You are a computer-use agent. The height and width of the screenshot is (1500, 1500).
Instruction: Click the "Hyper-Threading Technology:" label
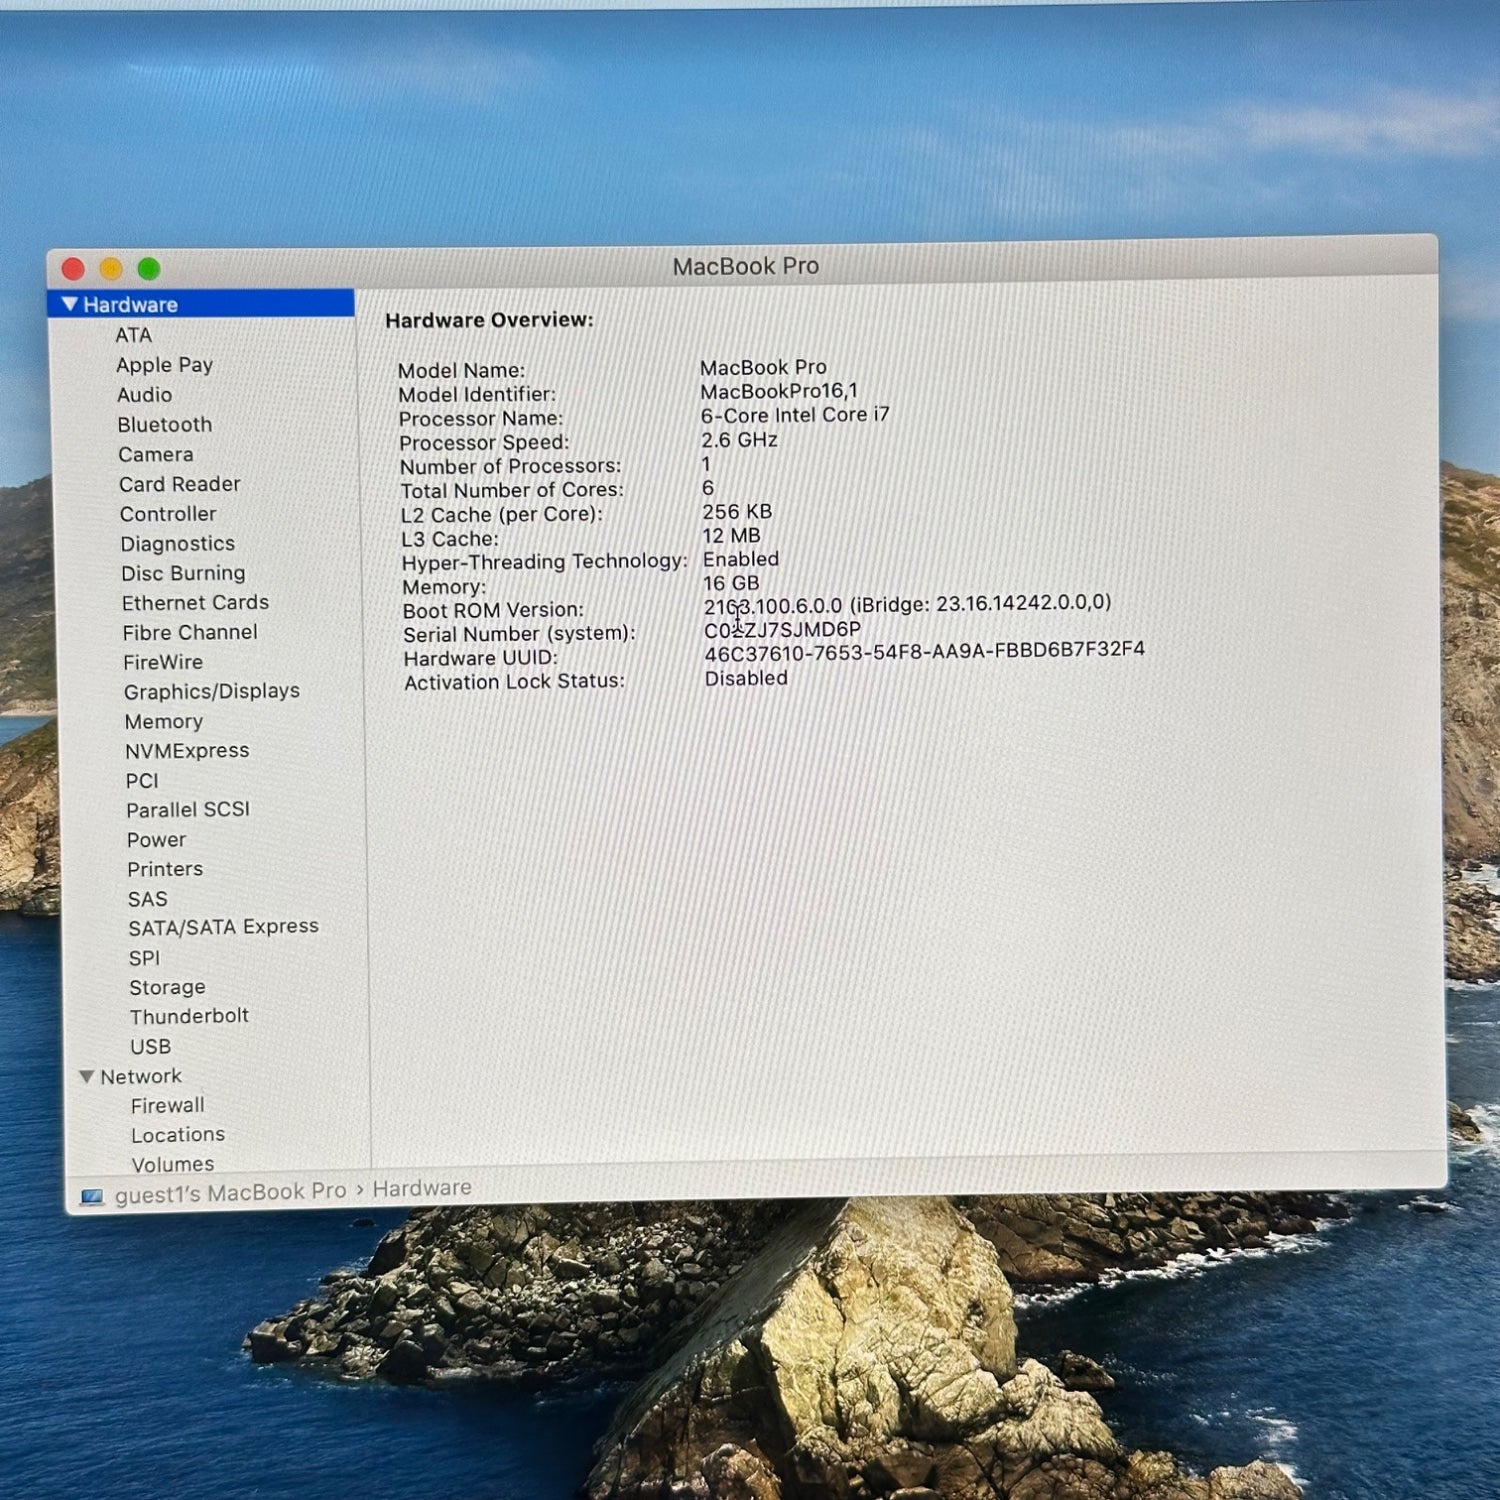coord(544,562)
